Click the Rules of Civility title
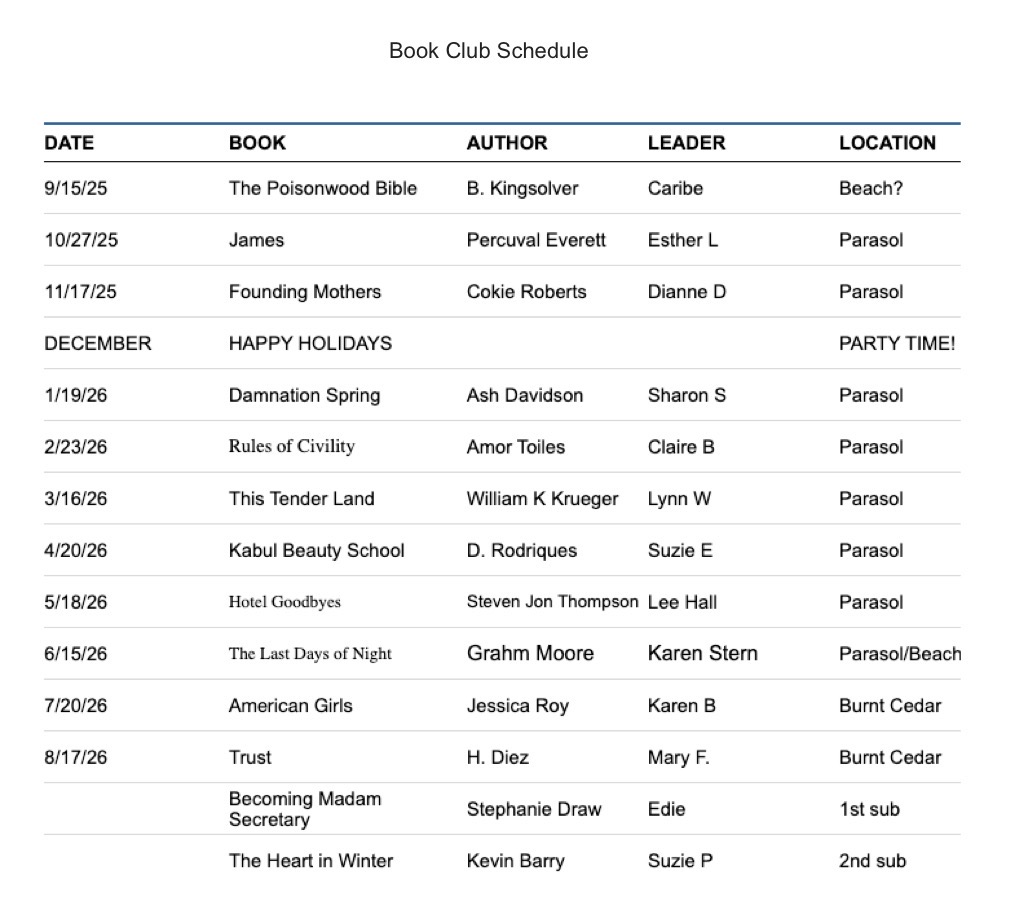 (x=291, y=447)
